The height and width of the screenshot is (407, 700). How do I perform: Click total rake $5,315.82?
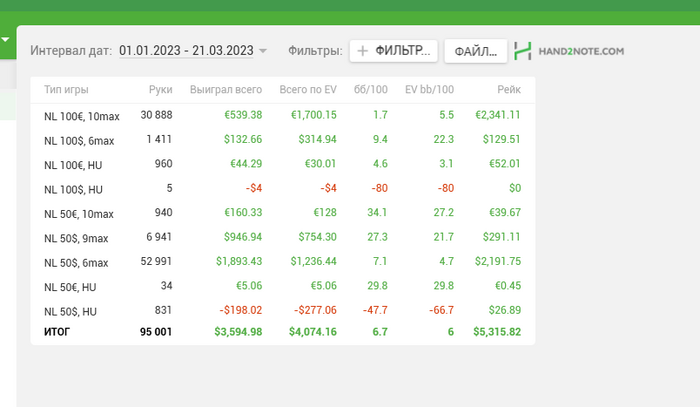(497, 332)
